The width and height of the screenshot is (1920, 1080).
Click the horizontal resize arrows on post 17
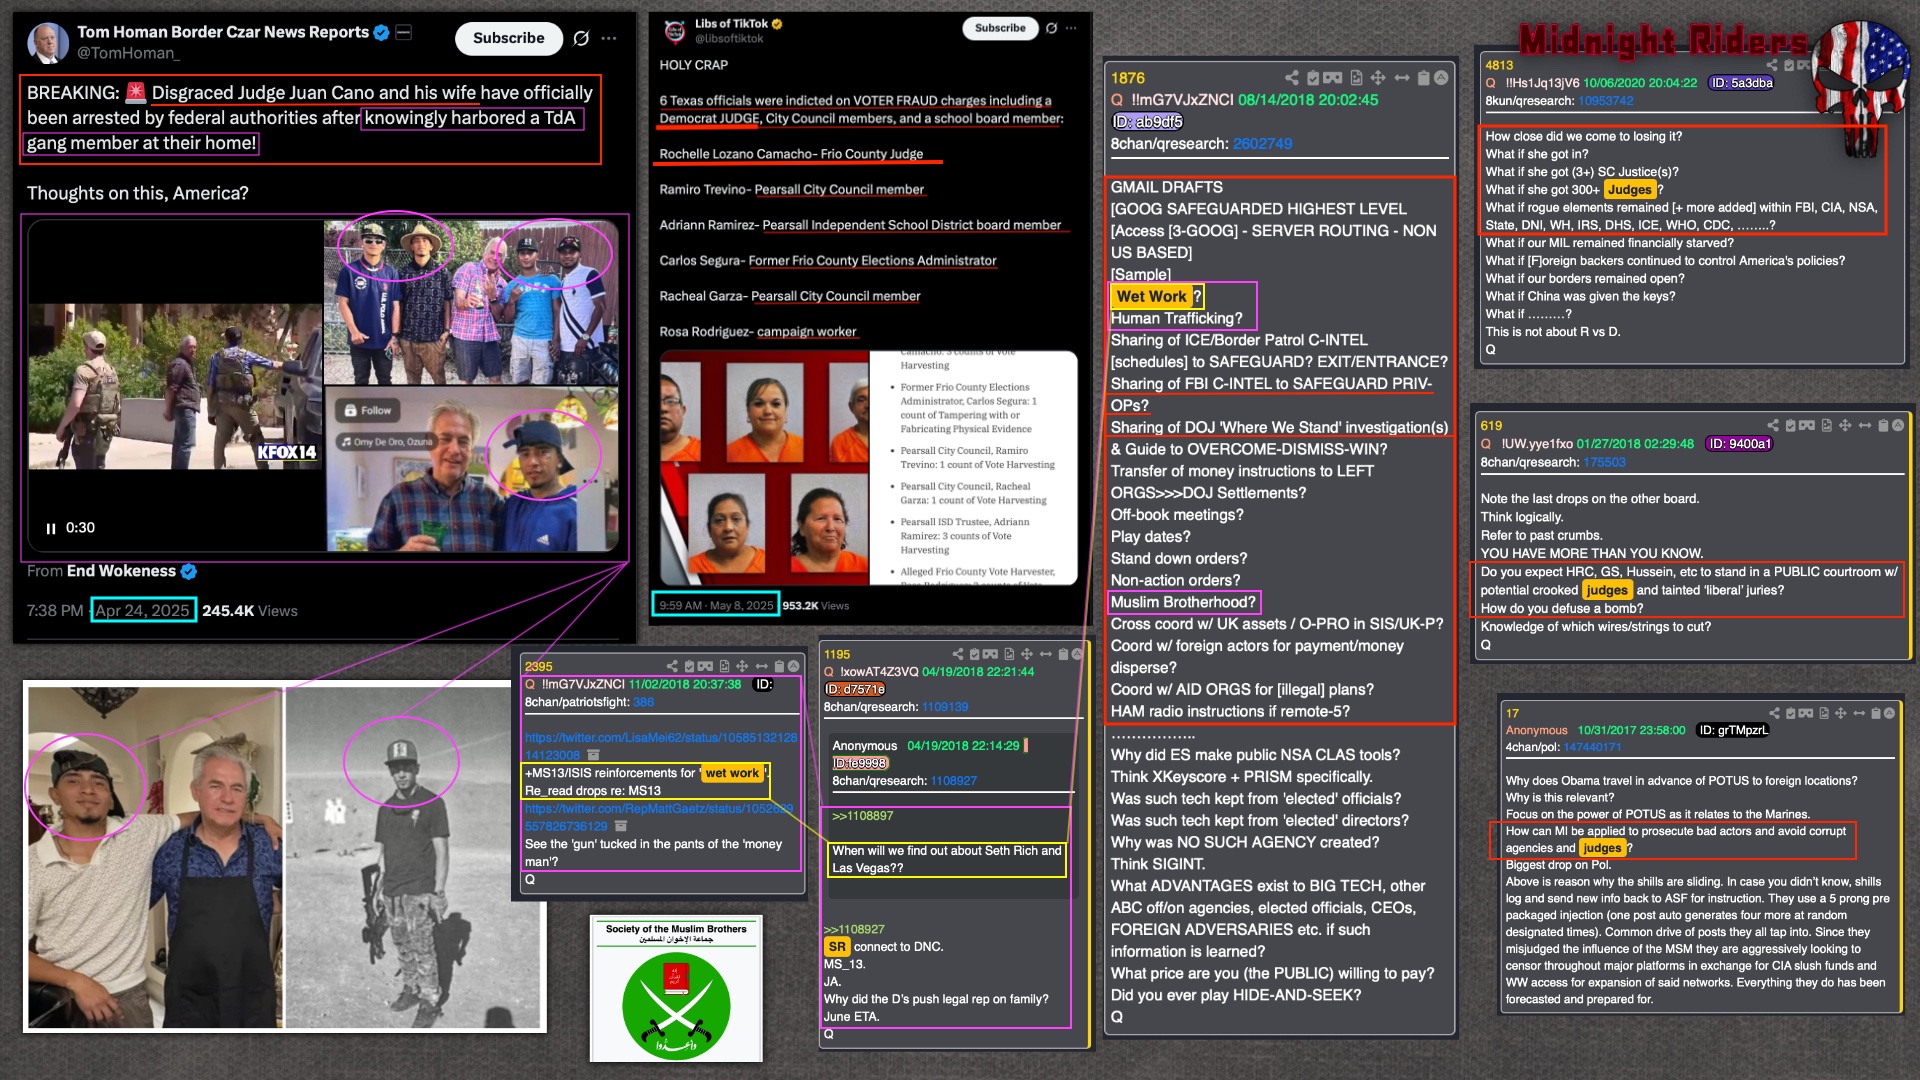[x=1859, y=713]
